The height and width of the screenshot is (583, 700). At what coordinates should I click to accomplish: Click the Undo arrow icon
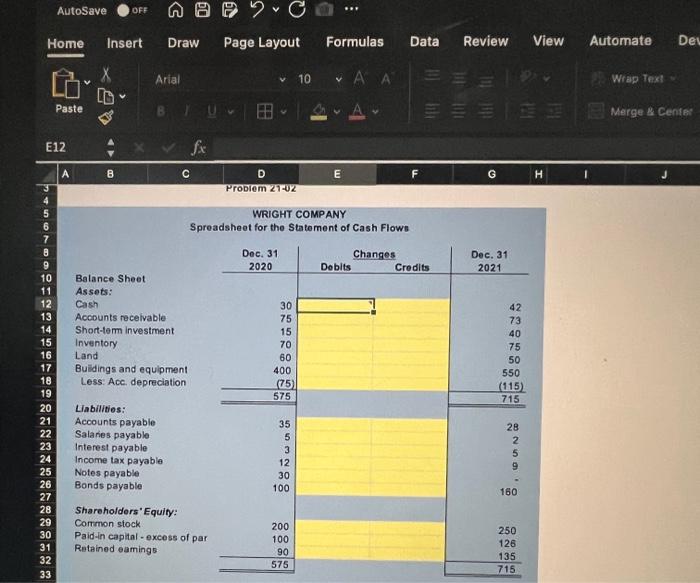pyautogui.click(x=258, y=9)
